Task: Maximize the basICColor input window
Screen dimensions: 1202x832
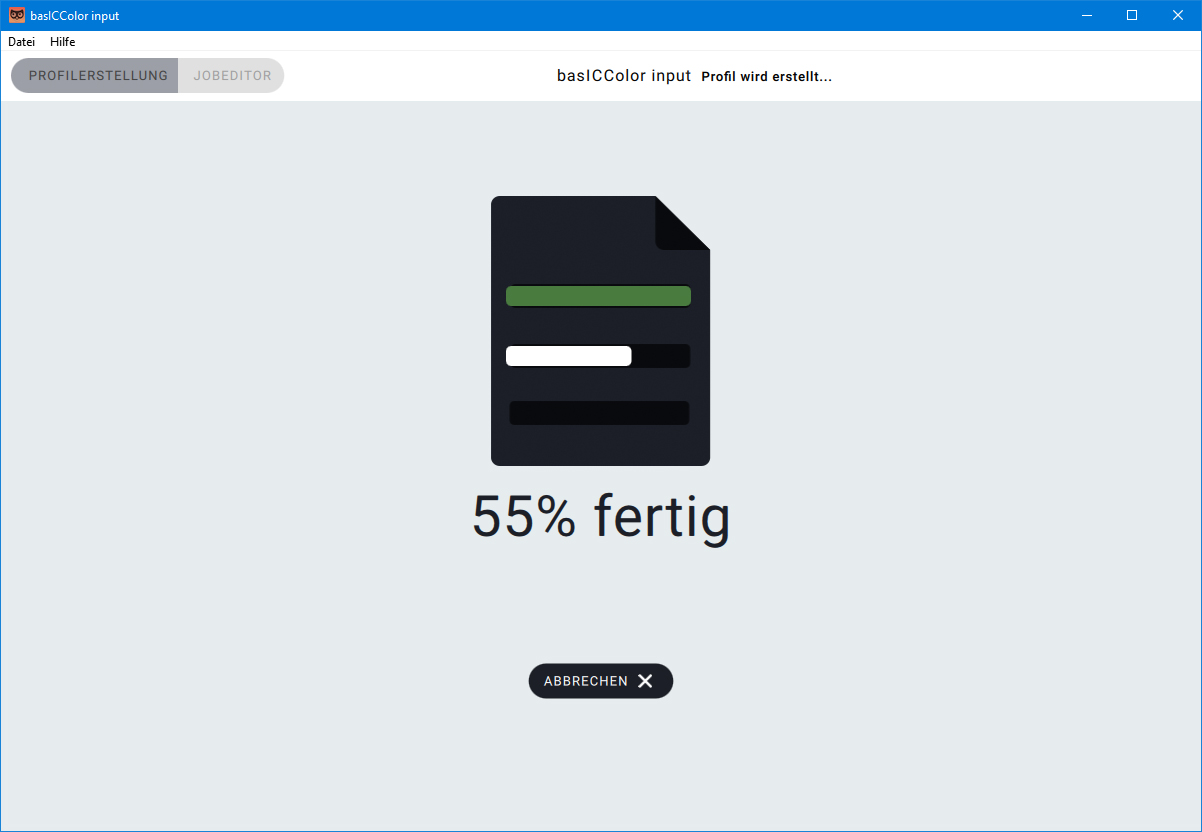Action: (x=1132, y=15)
